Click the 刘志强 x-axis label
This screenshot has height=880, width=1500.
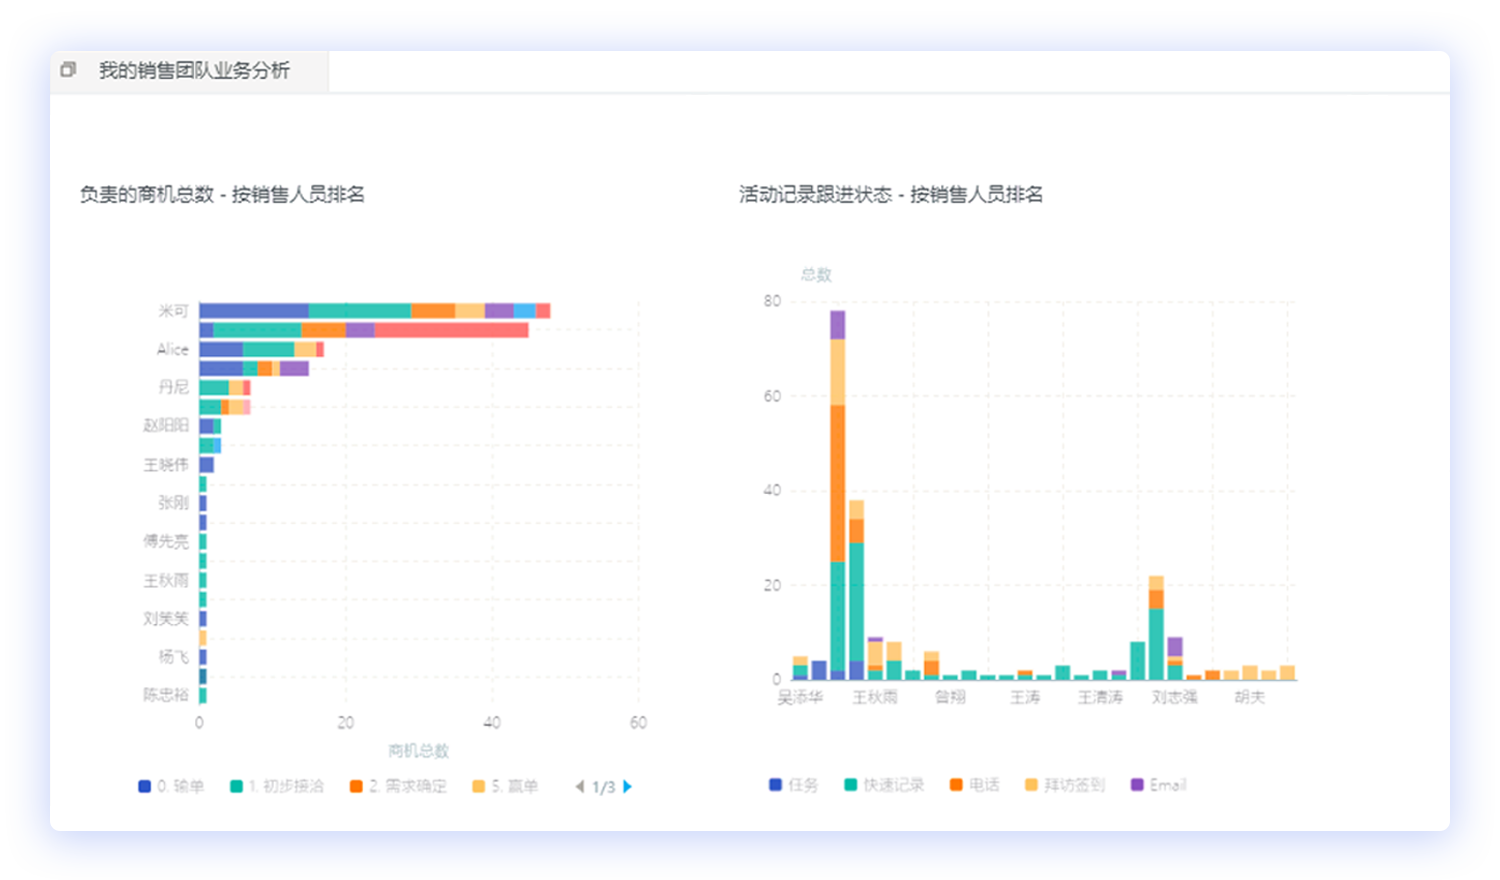click(x=1174, y=697)
